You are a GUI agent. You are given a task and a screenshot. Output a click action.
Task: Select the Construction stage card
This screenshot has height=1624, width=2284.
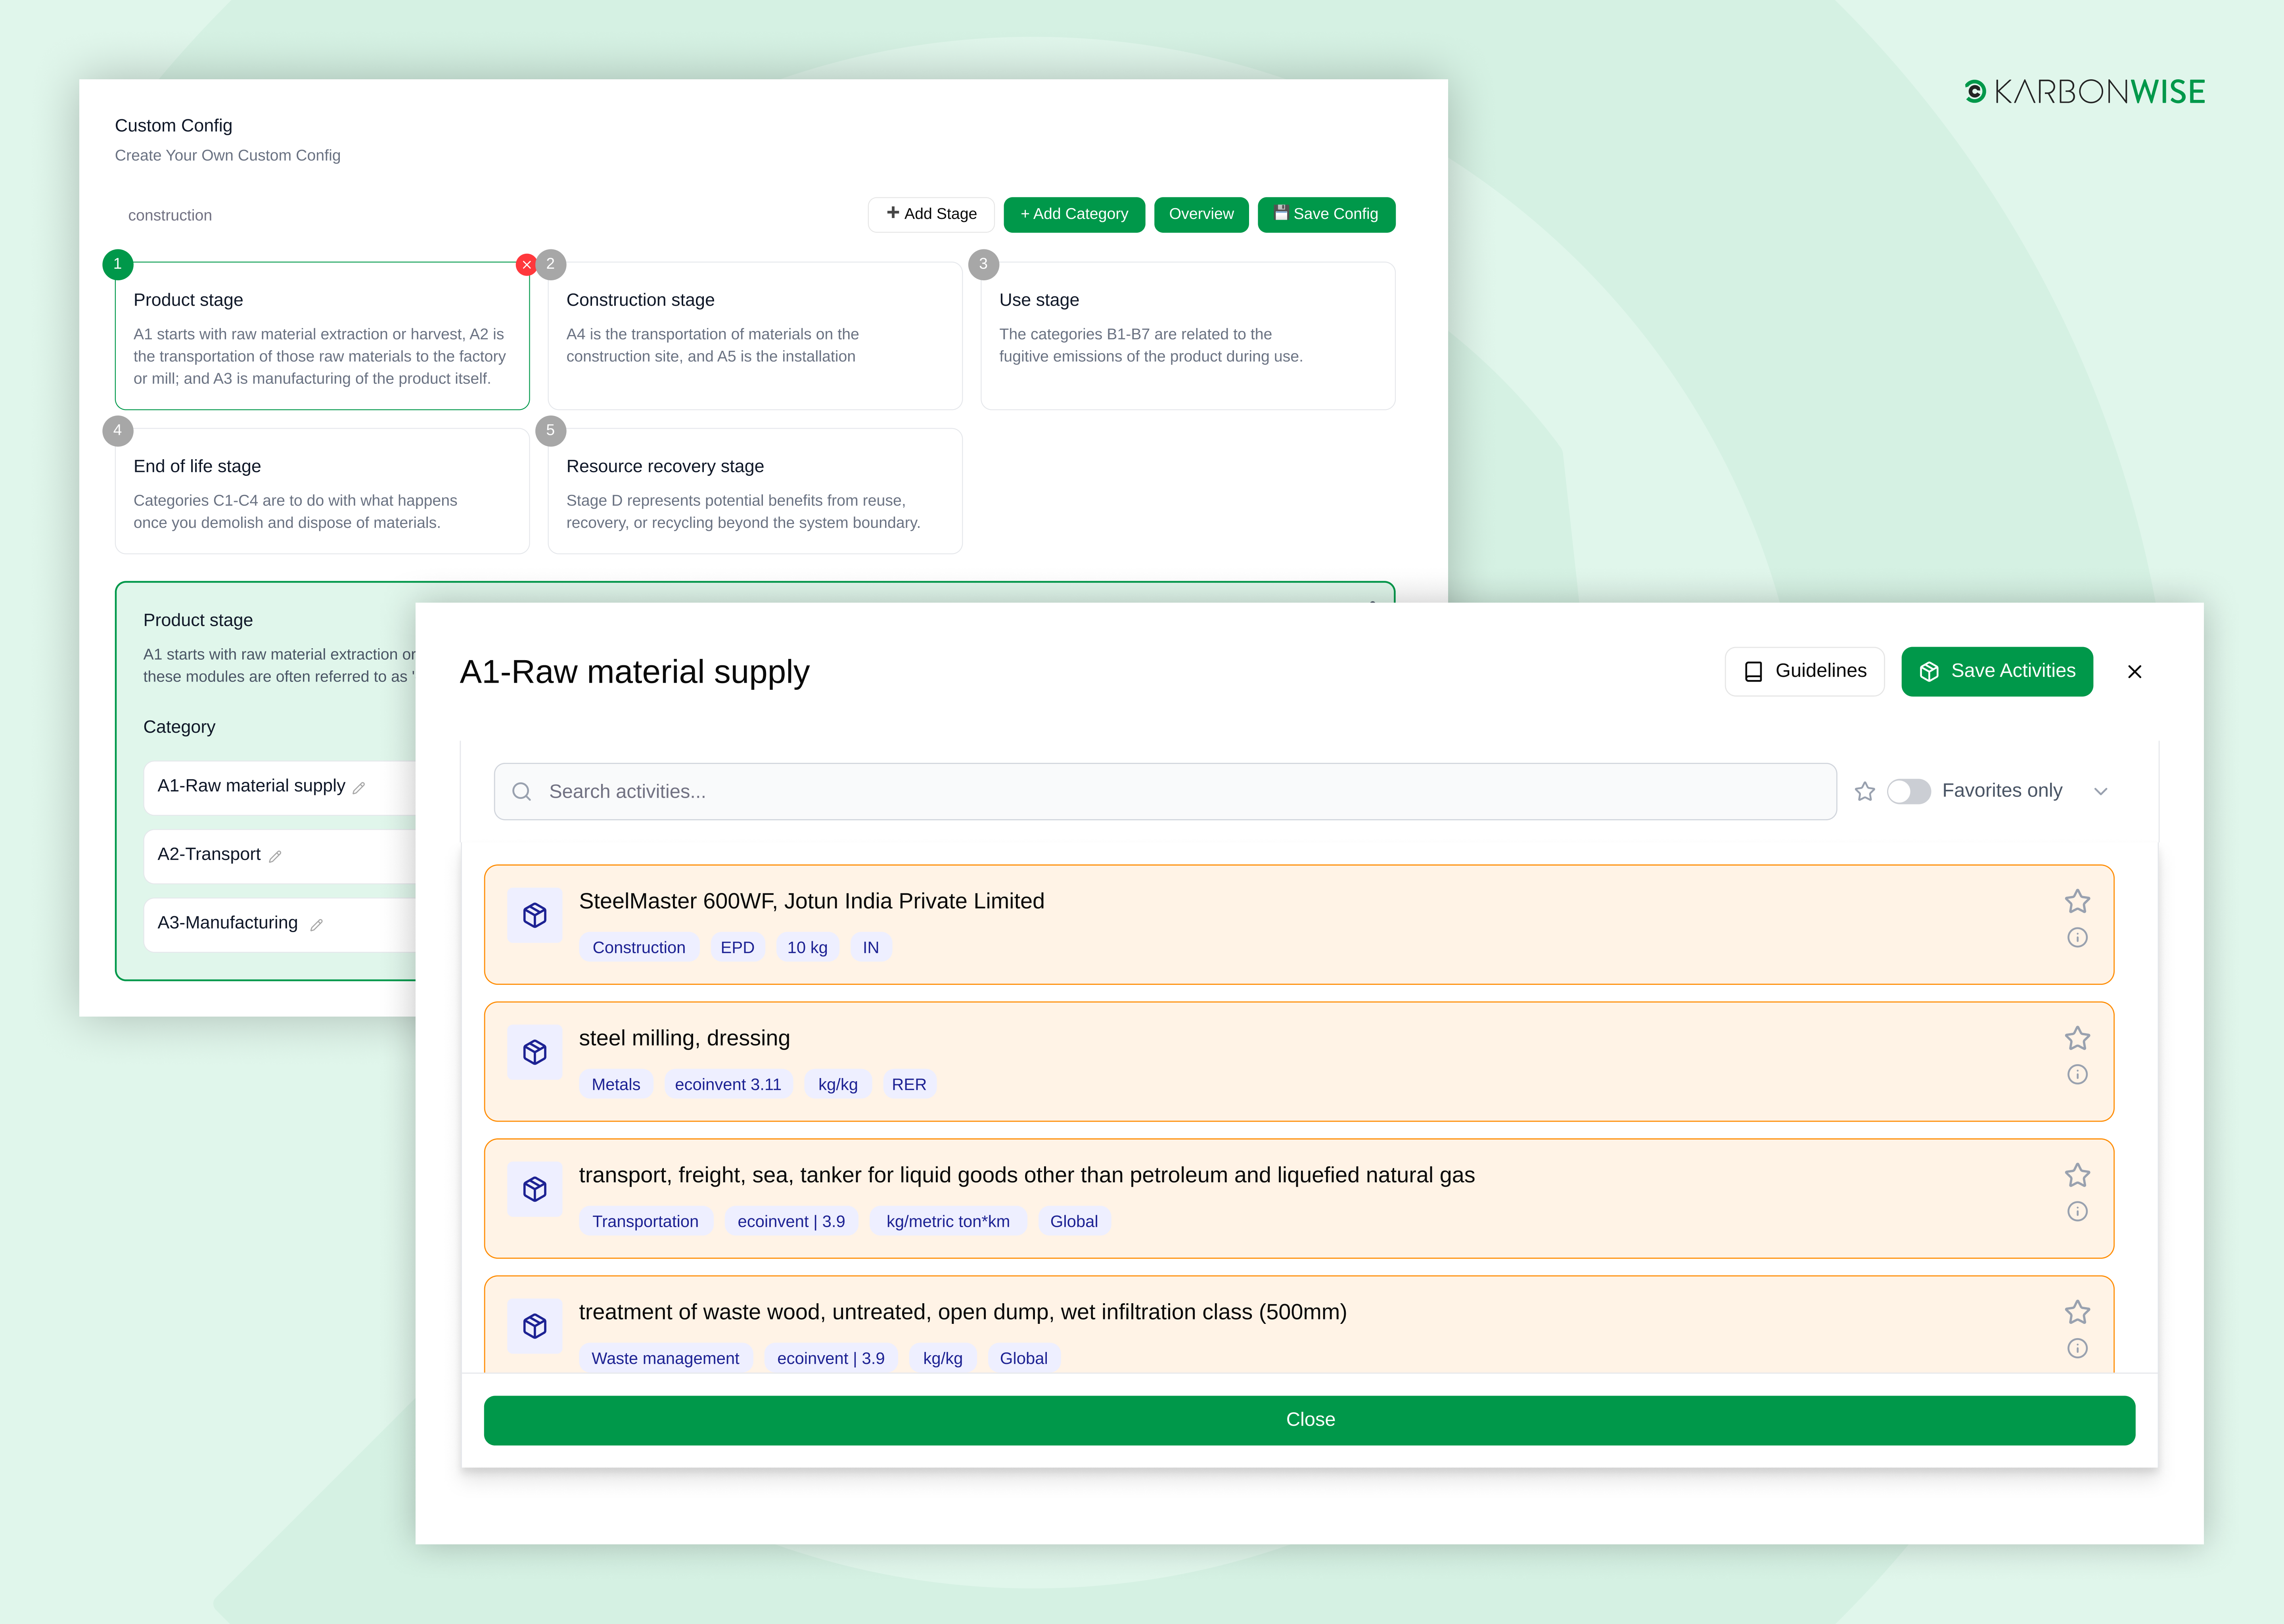754,336
